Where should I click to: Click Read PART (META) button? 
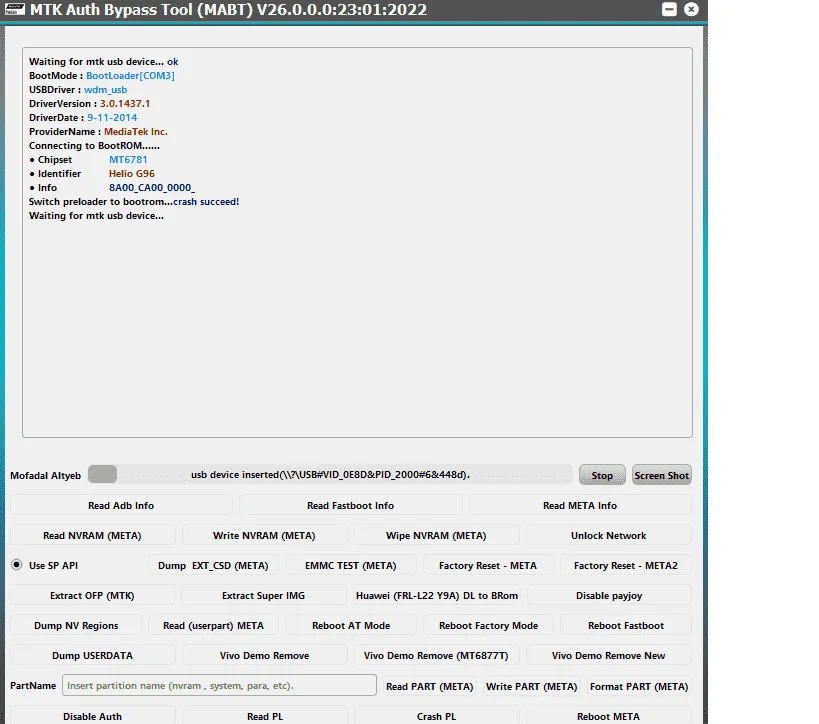429,686
